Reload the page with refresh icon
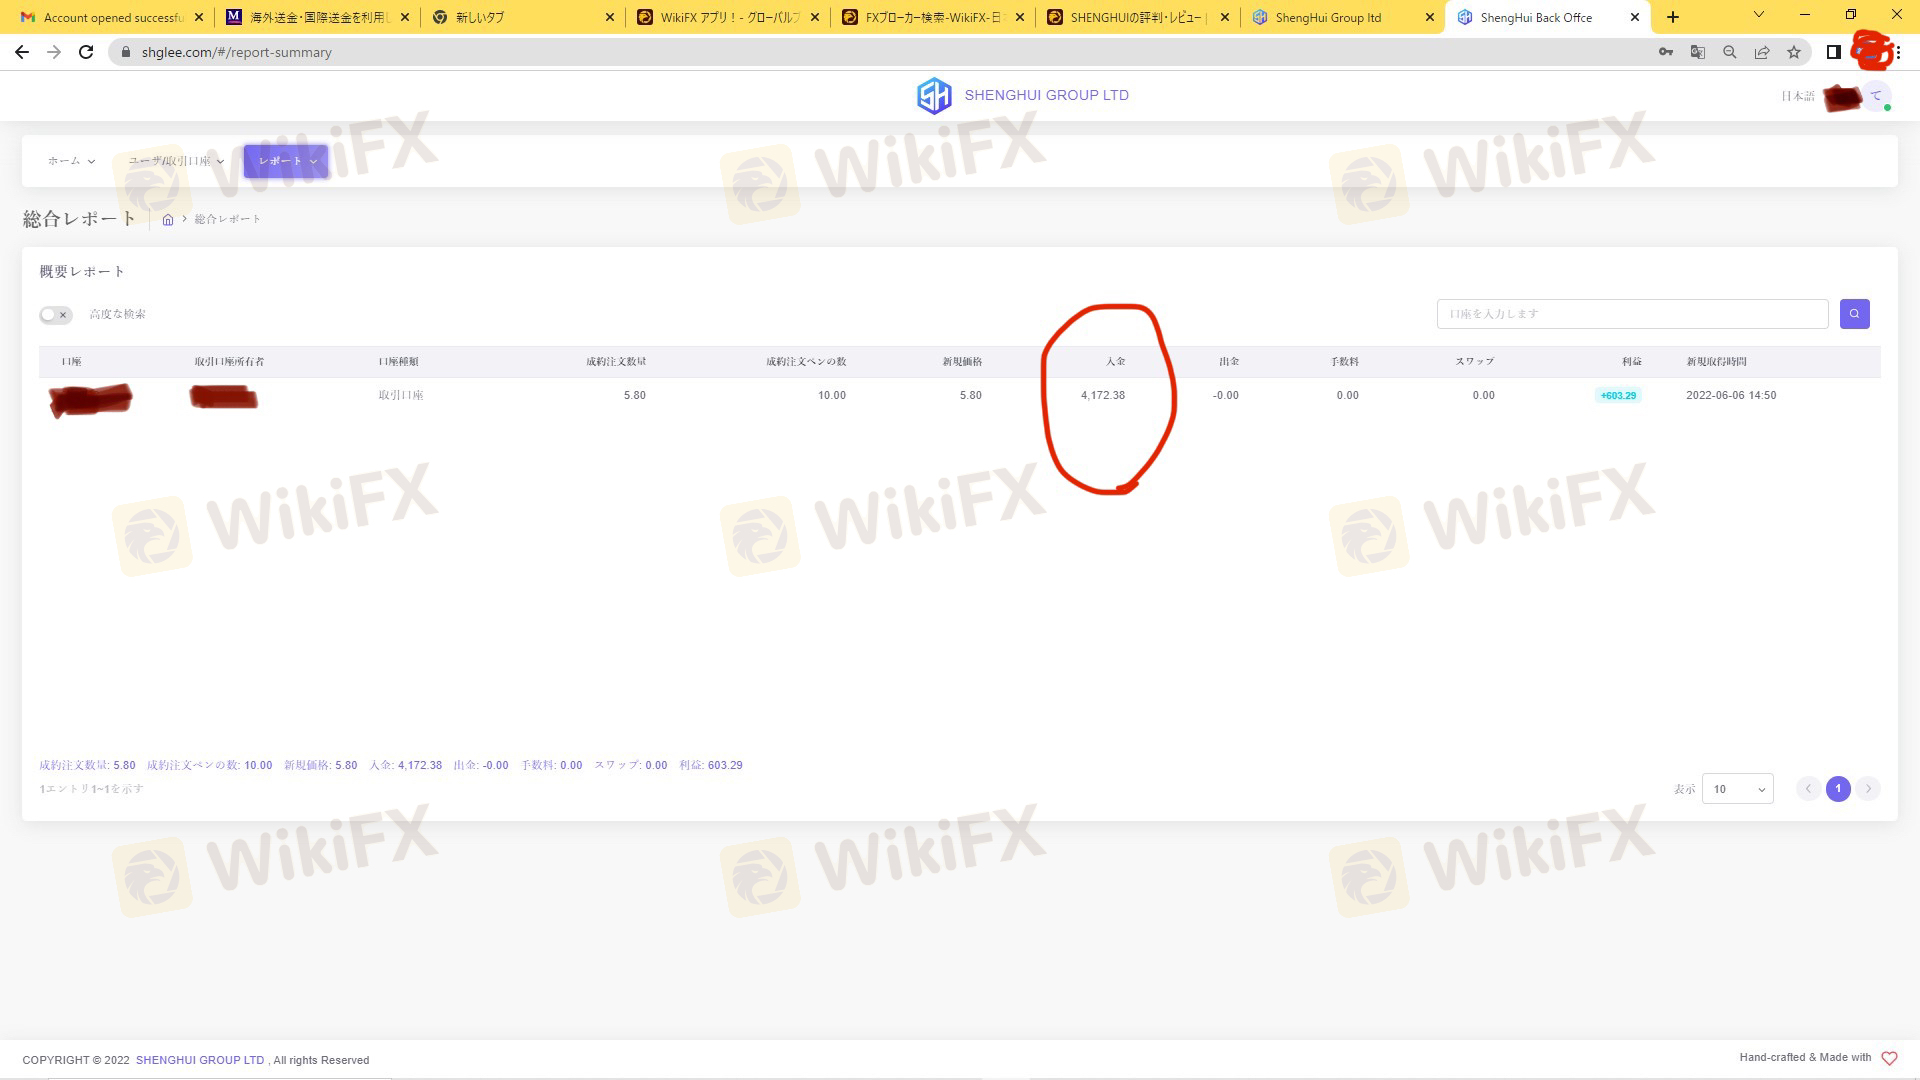Image resolution: width=1920 pixels, height=1080 pixels. (x=86, y=52)
